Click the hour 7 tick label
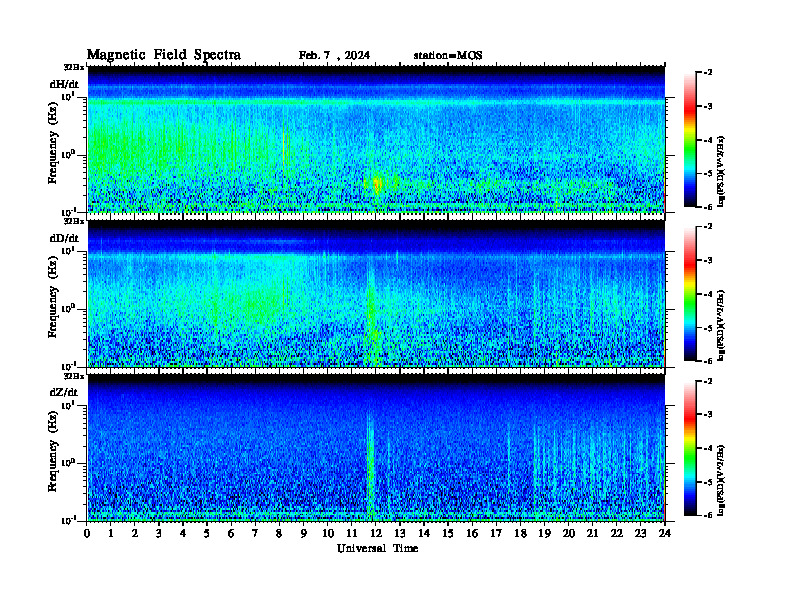The height and width of the screenshot is (612, 792). 255,534
